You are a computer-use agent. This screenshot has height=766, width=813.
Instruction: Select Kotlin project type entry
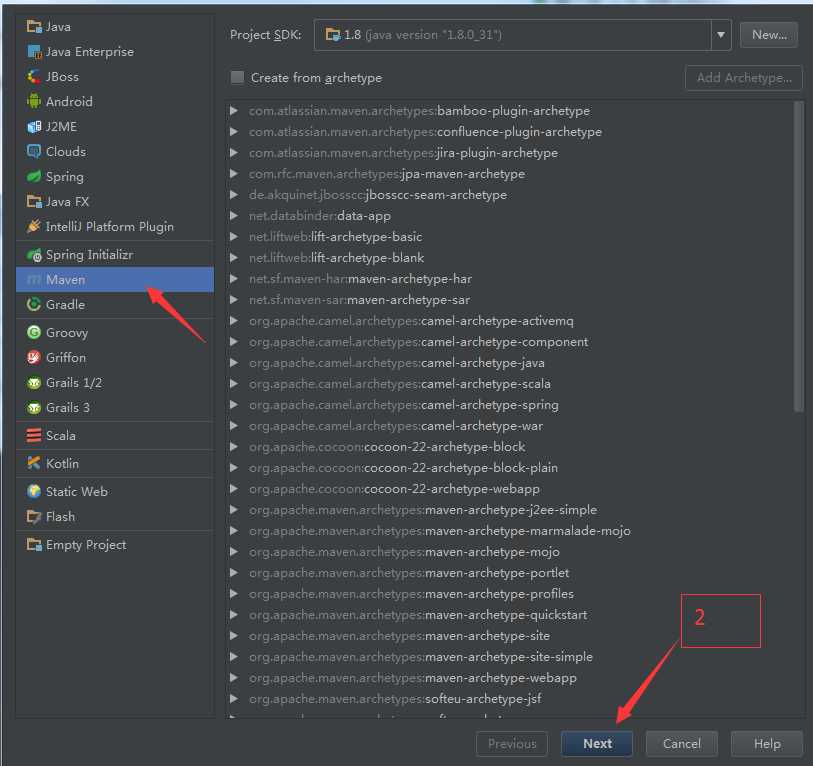[115, 463]
